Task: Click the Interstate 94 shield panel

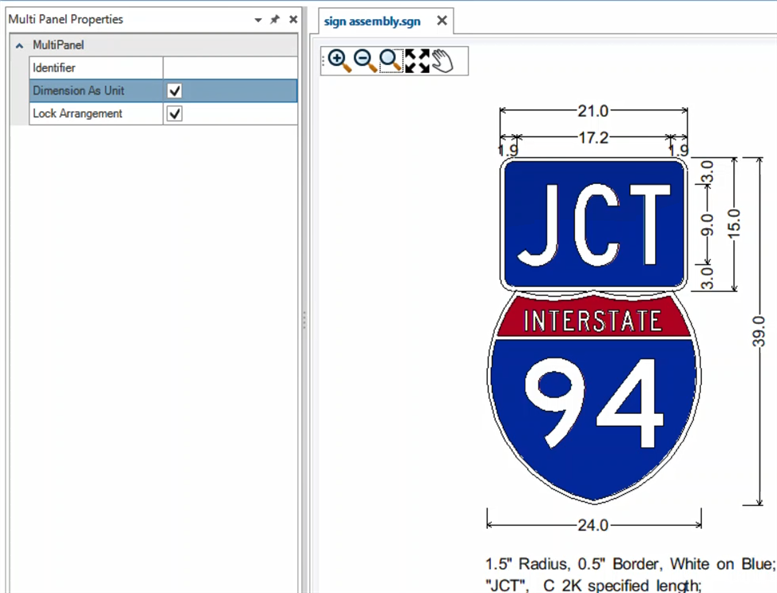Action: coord(594,398)
